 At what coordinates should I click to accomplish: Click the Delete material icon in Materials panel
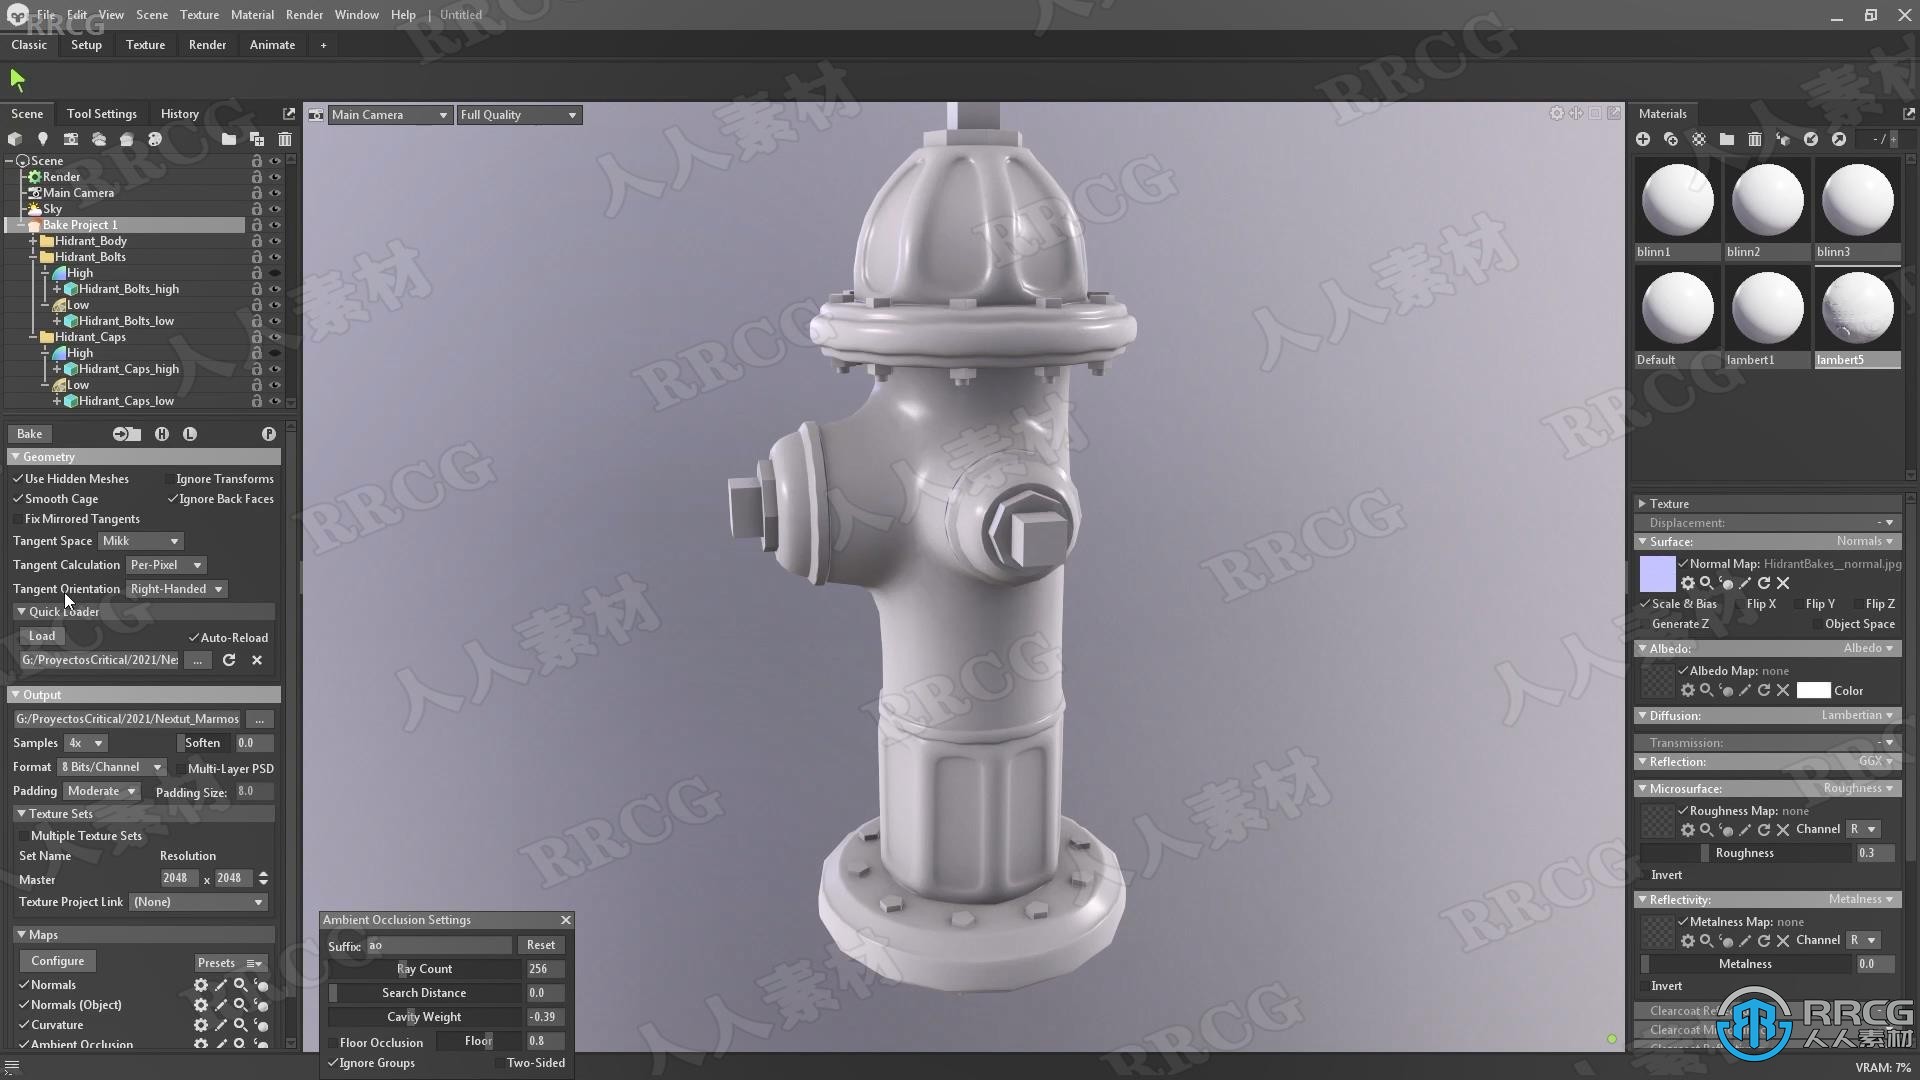[1754, 138]
